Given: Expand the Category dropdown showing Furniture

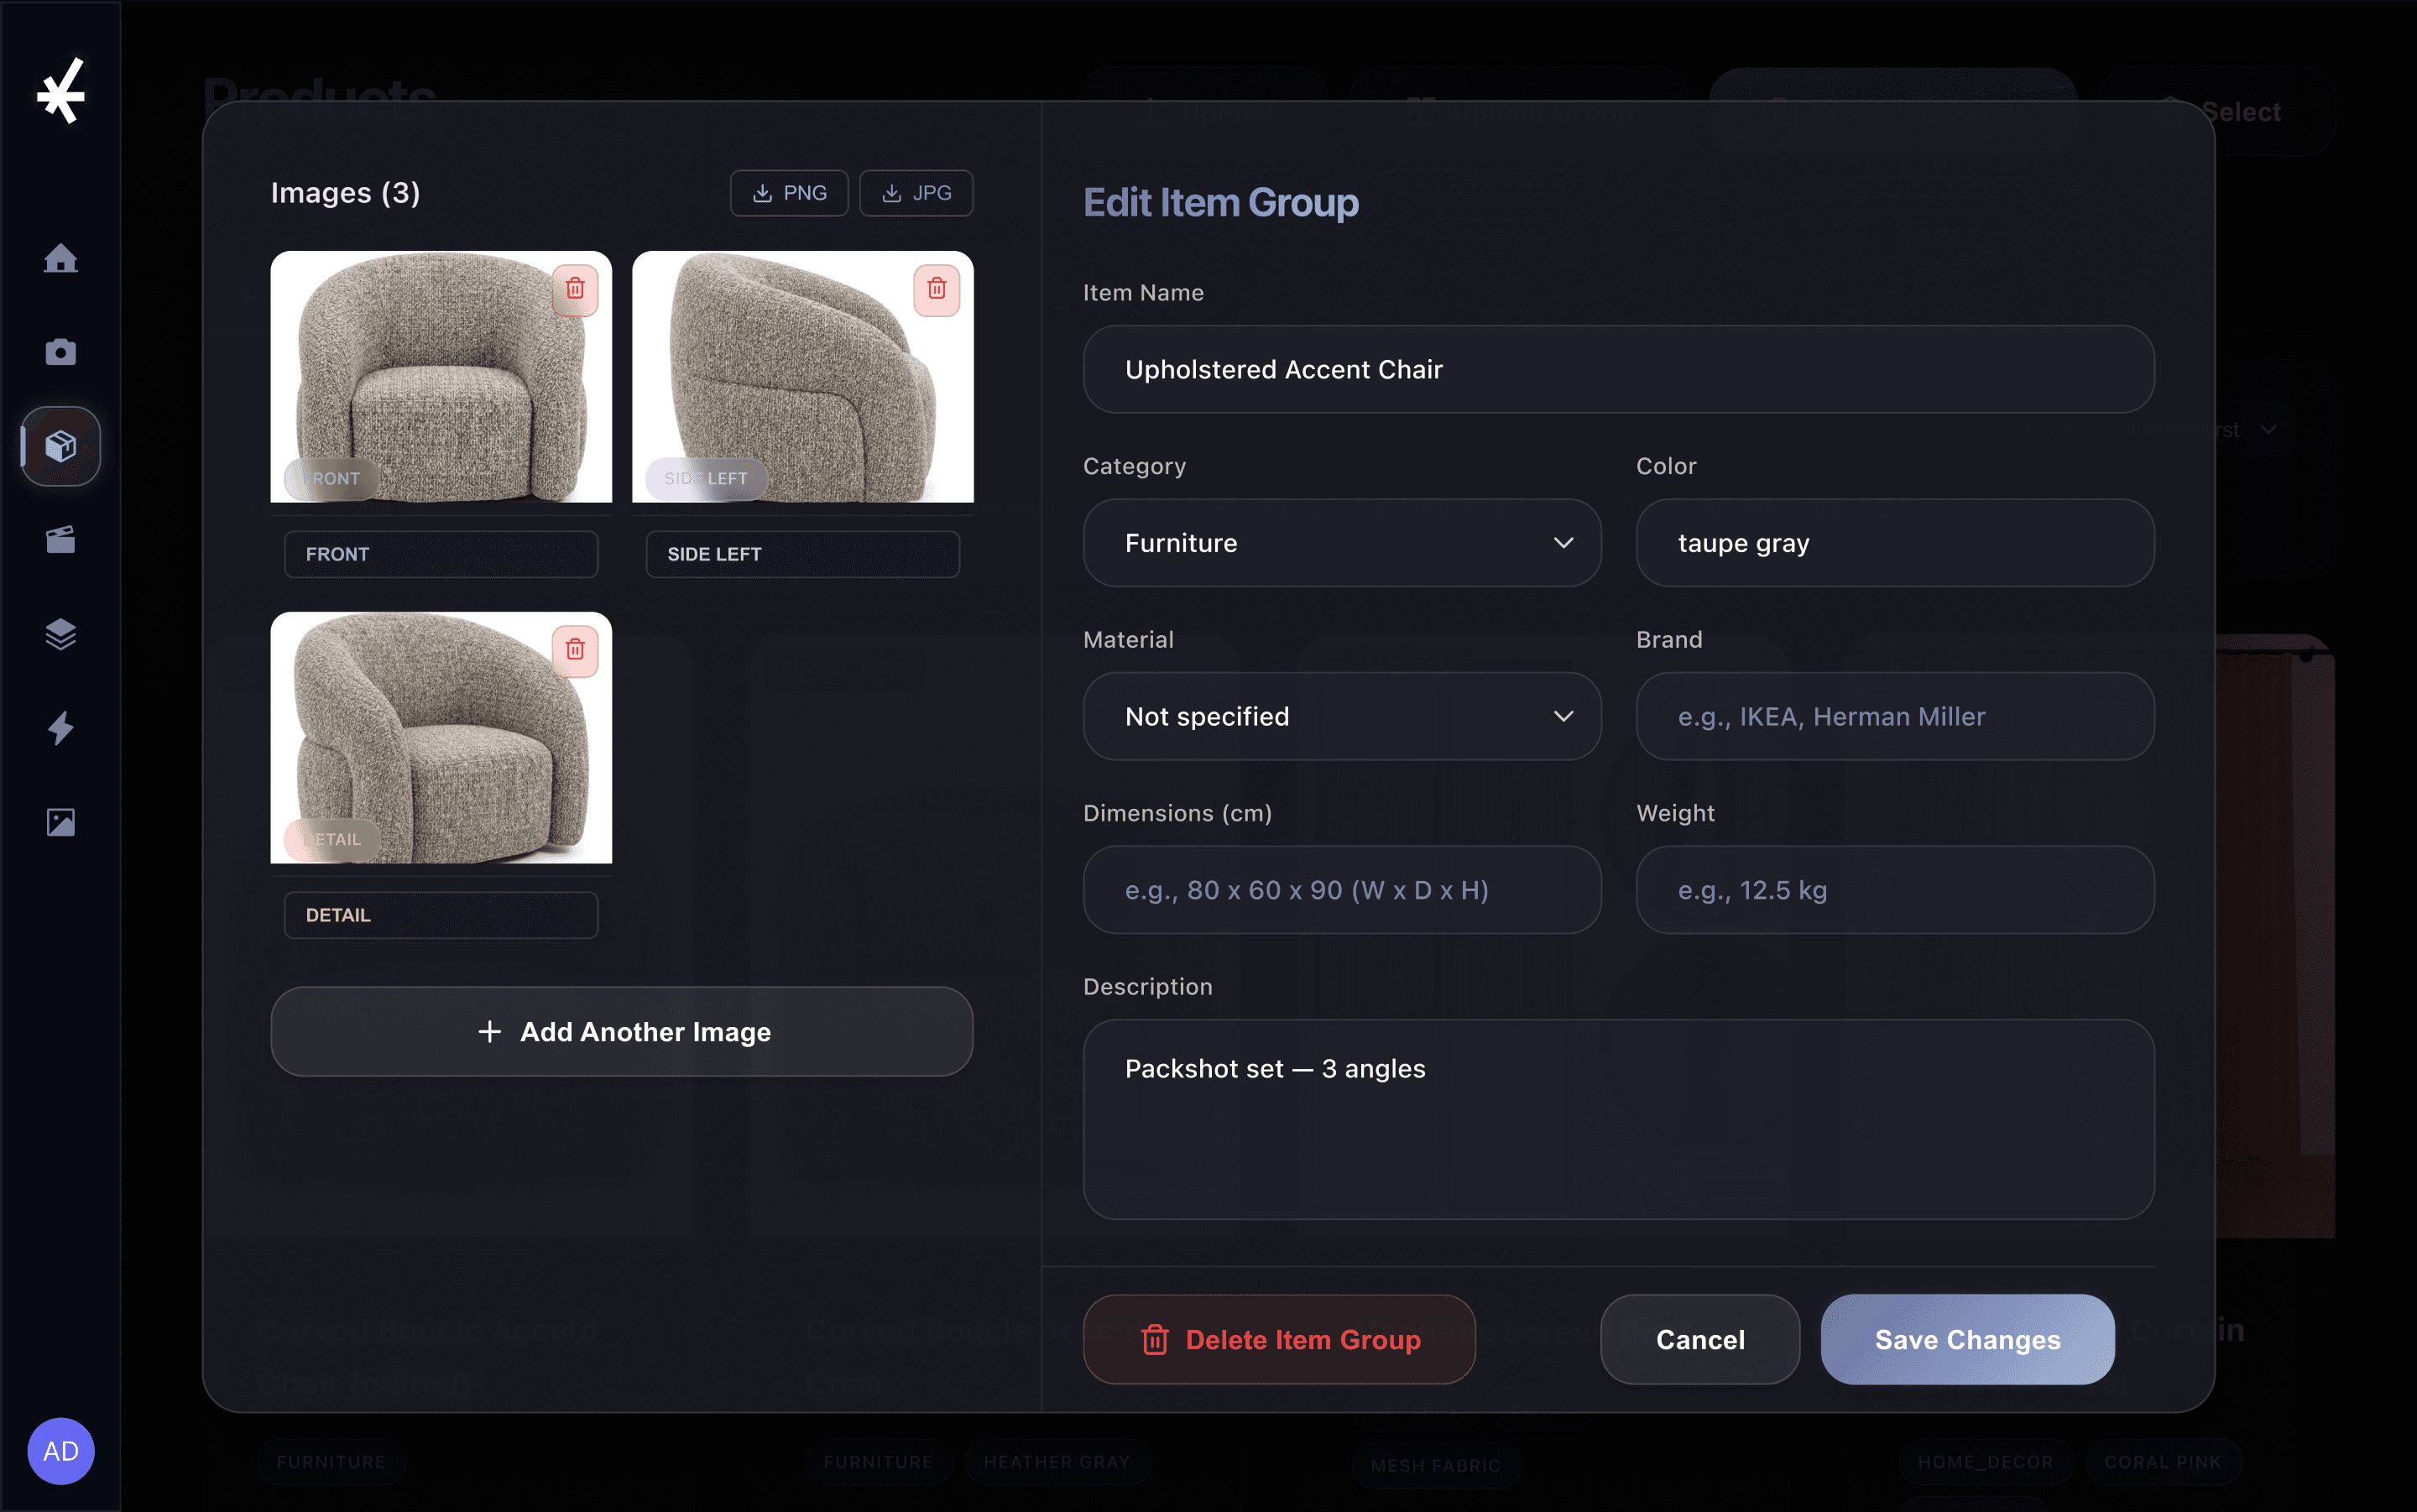Looking at the screenshot, I should pos(1341,543).
